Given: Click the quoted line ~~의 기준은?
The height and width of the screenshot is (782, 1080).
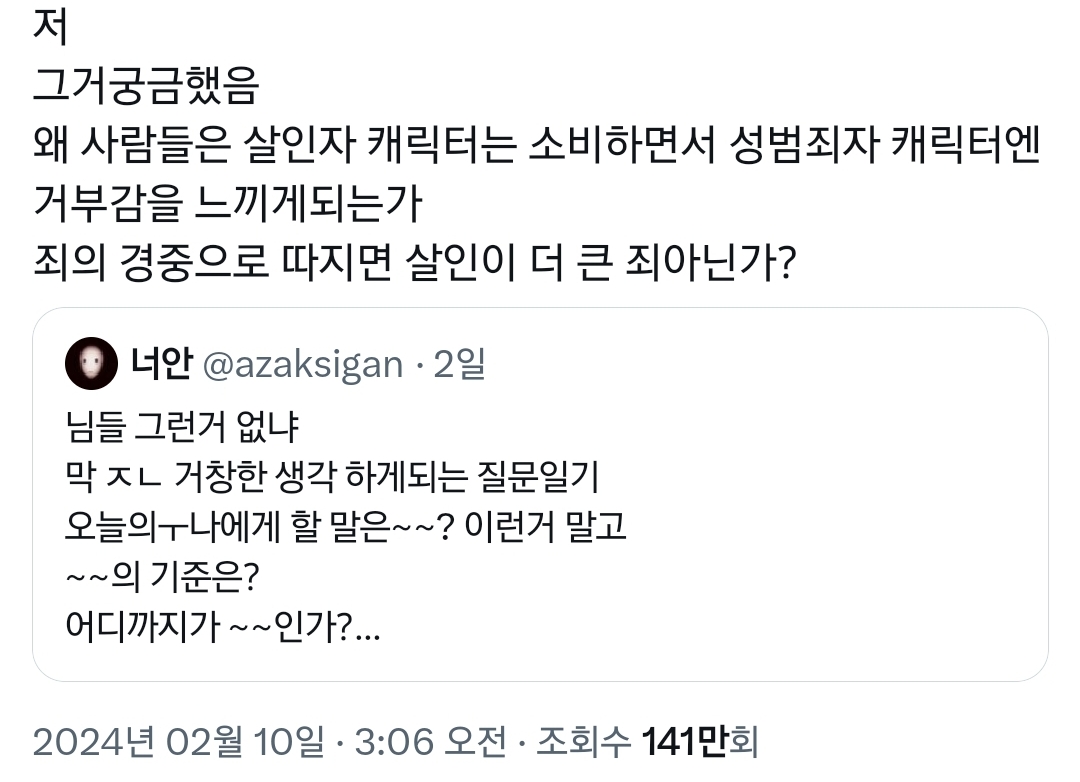Looking at the screenshot, I should point(161,579).
